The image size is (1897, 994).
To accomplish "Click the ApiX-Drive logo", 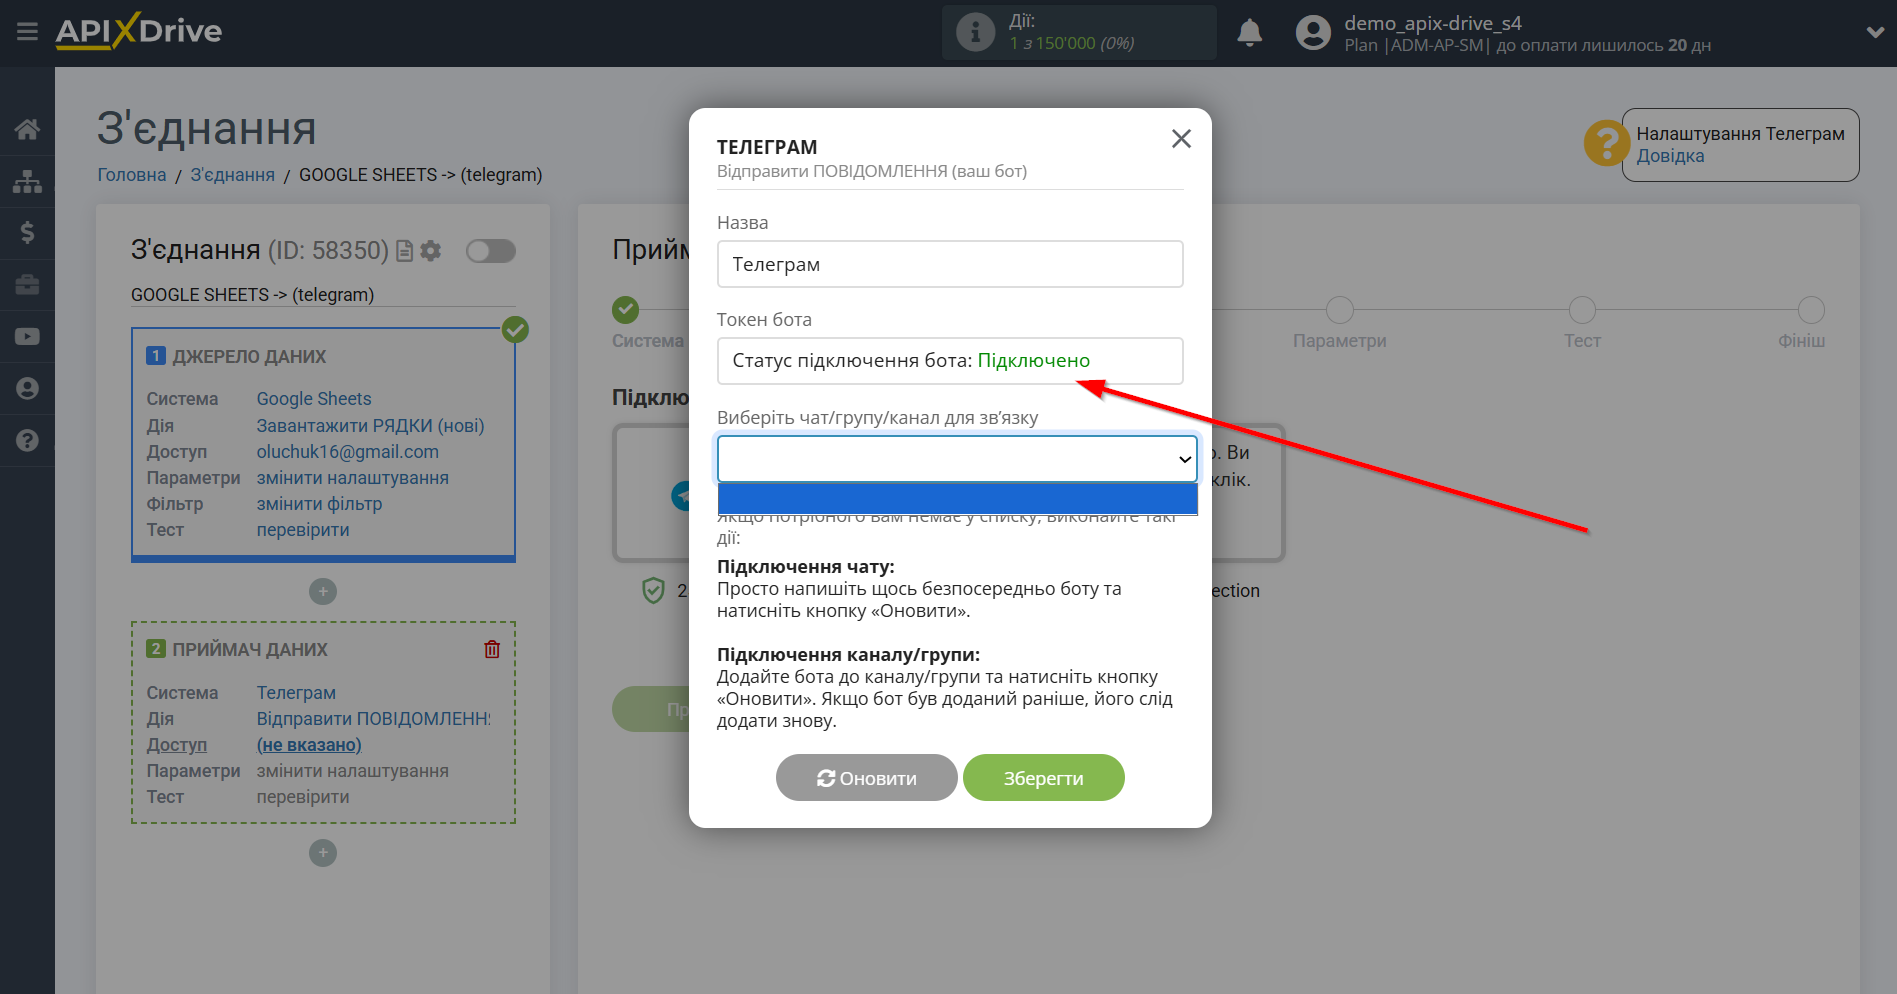I will [139, 31].
